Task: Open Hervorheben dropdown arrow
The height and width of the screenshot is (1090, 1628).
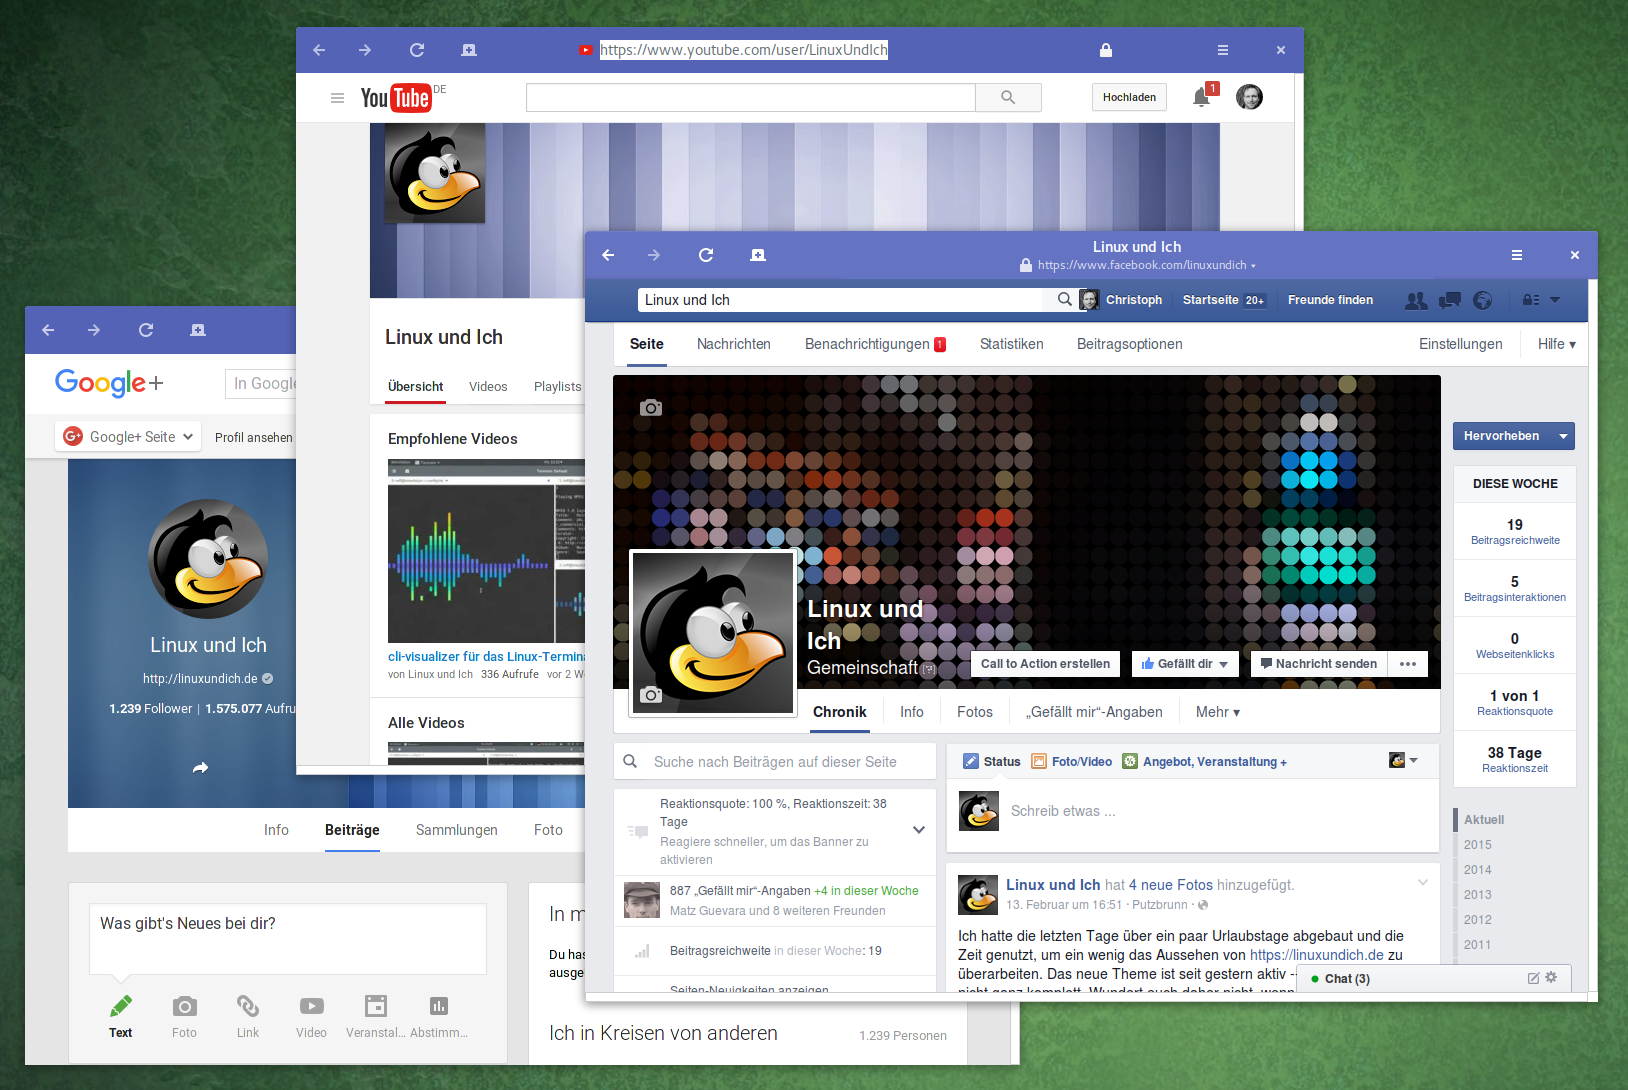Action: click(x=1563, y=436)
